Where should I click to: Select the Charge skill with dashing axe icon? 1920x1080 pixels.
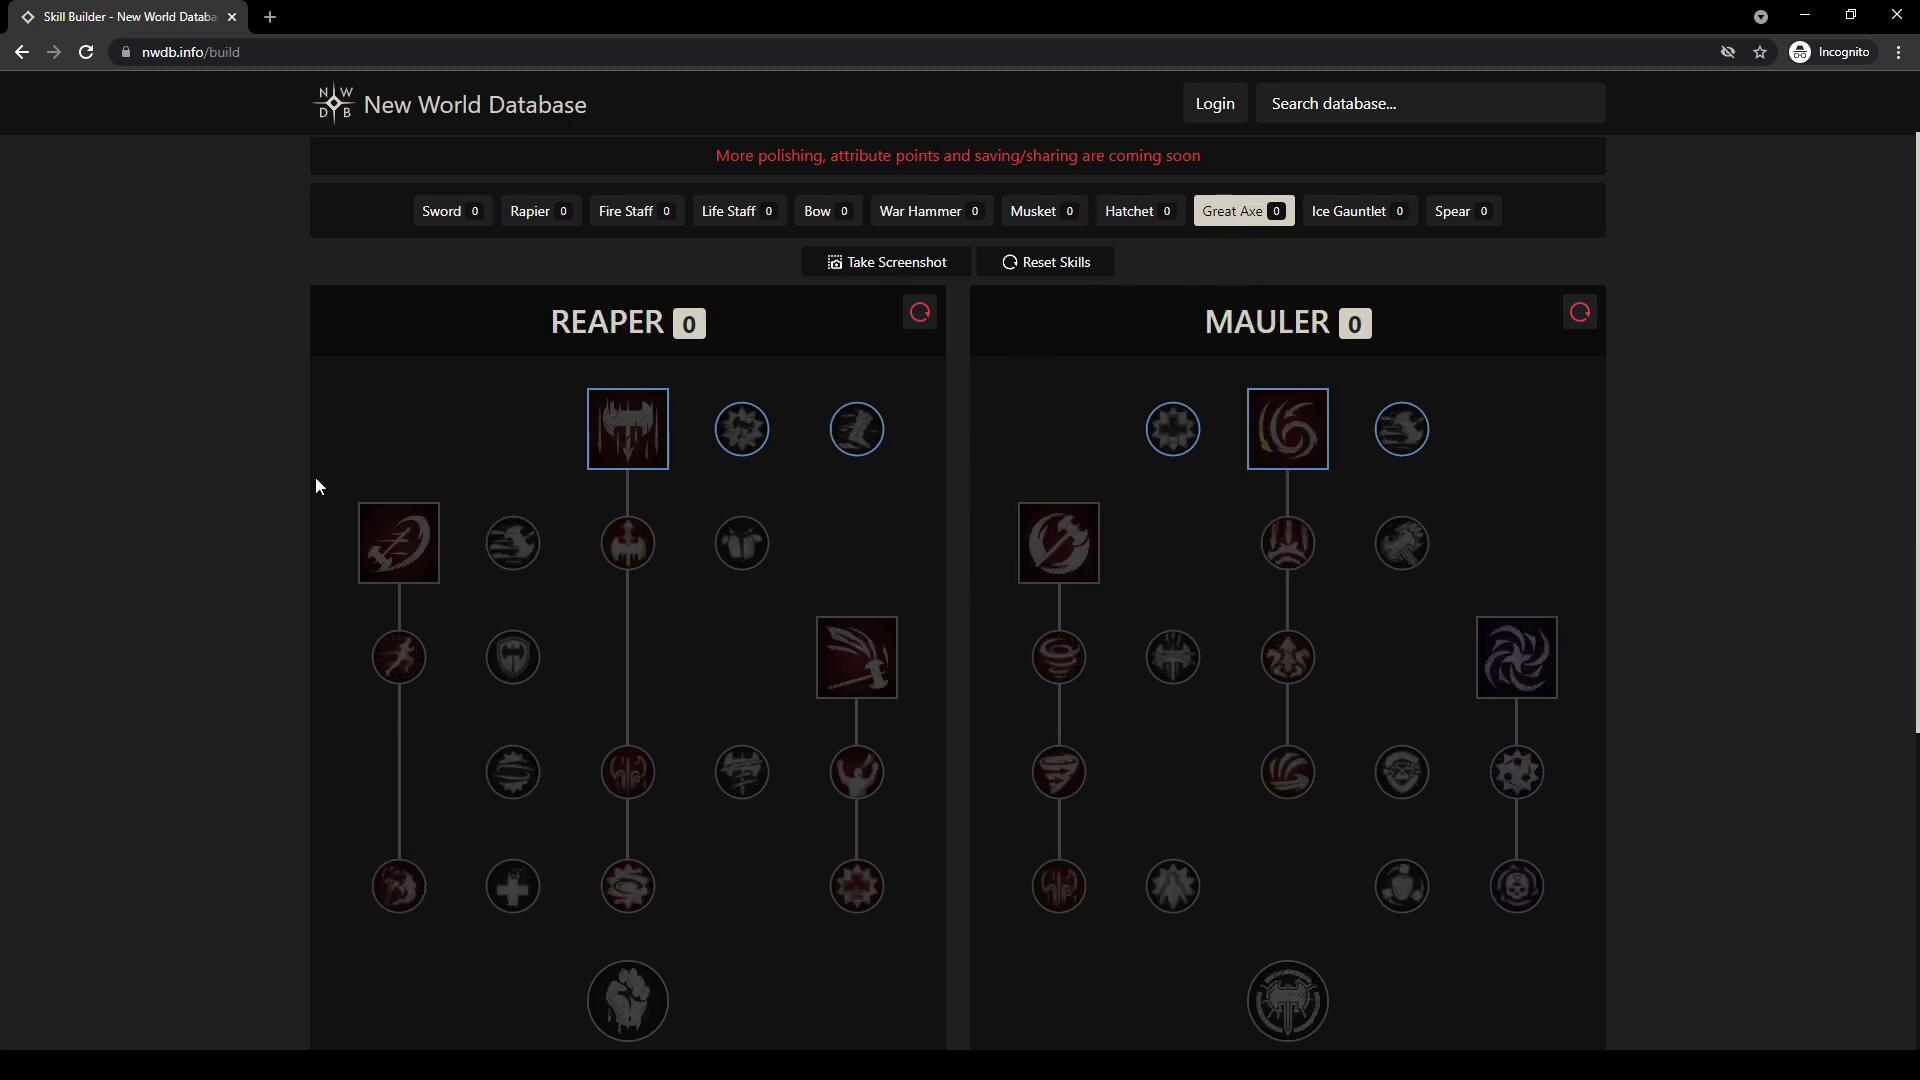click(x=399, y=543)
